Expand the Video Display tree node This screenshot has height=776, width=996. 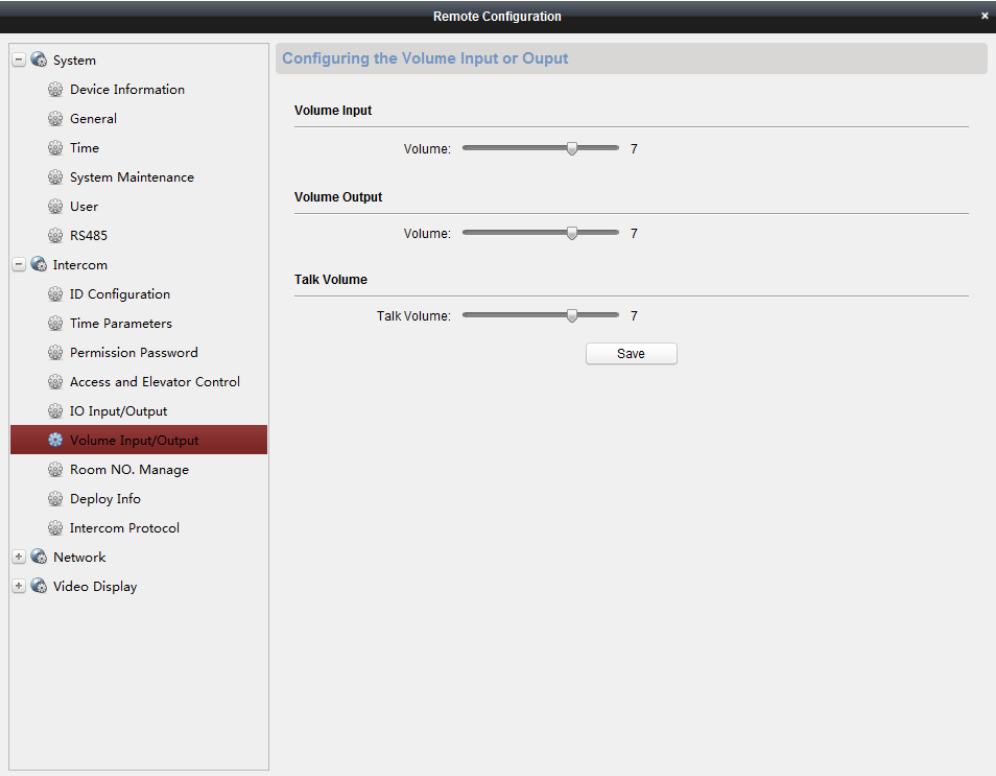(x=19, y=586)
